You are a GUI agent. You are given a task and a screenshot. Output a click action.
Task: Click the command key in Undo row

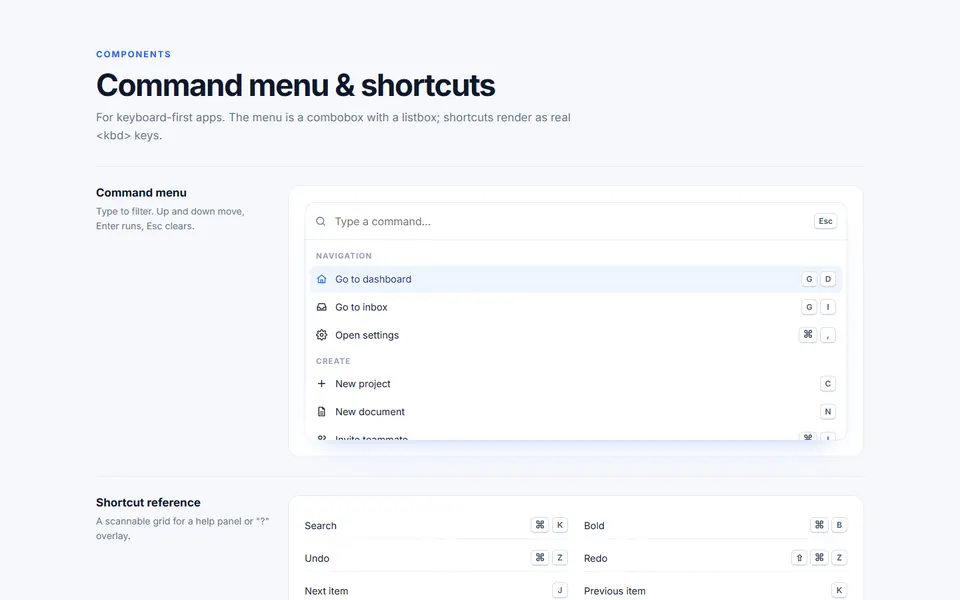(x=539, y=558)
